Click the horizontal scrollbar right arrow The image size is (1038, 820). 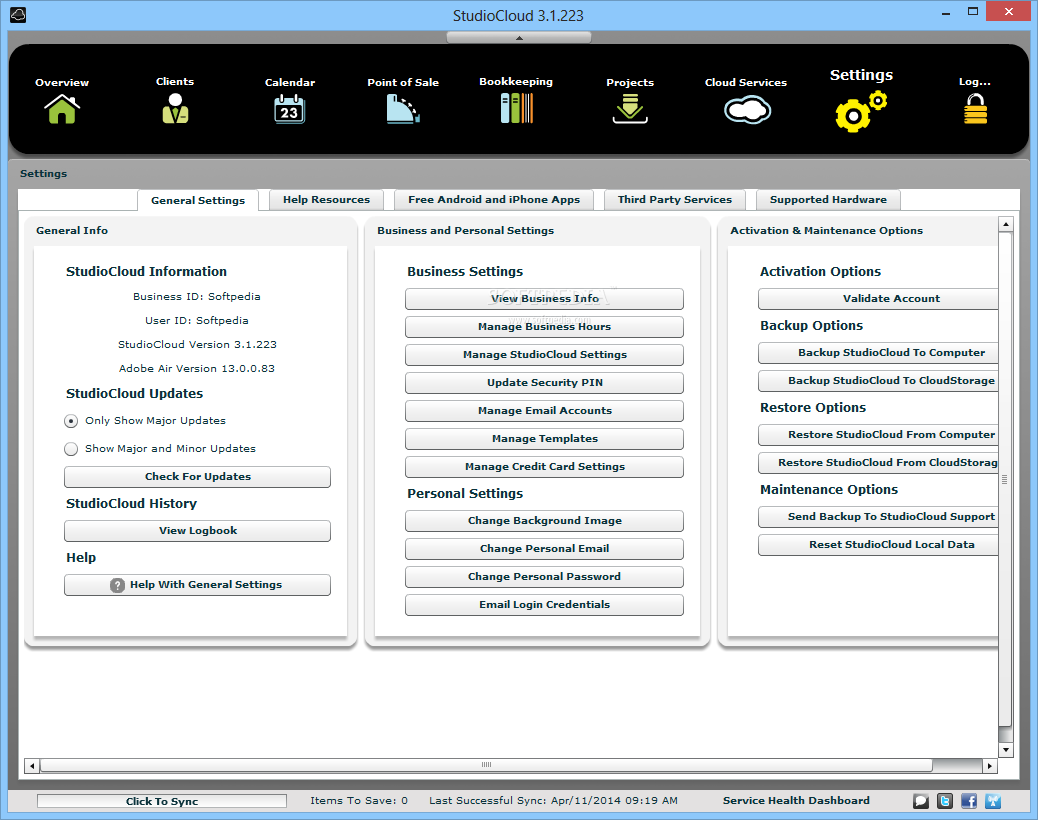[x=990, y=766]
